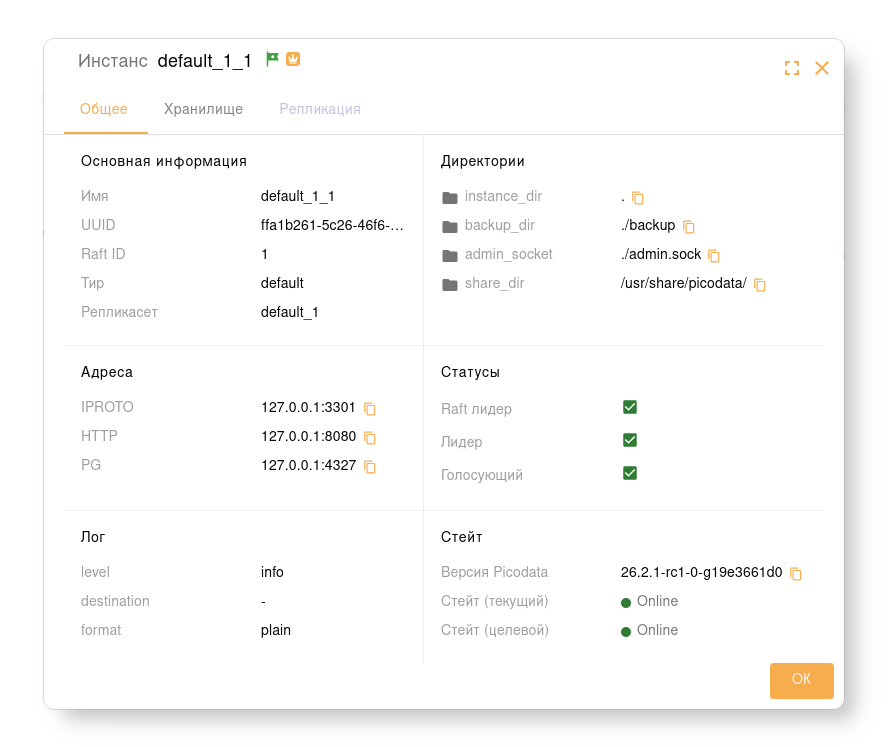
Task: Click the destination label in Лог
Action: (115, 601)
